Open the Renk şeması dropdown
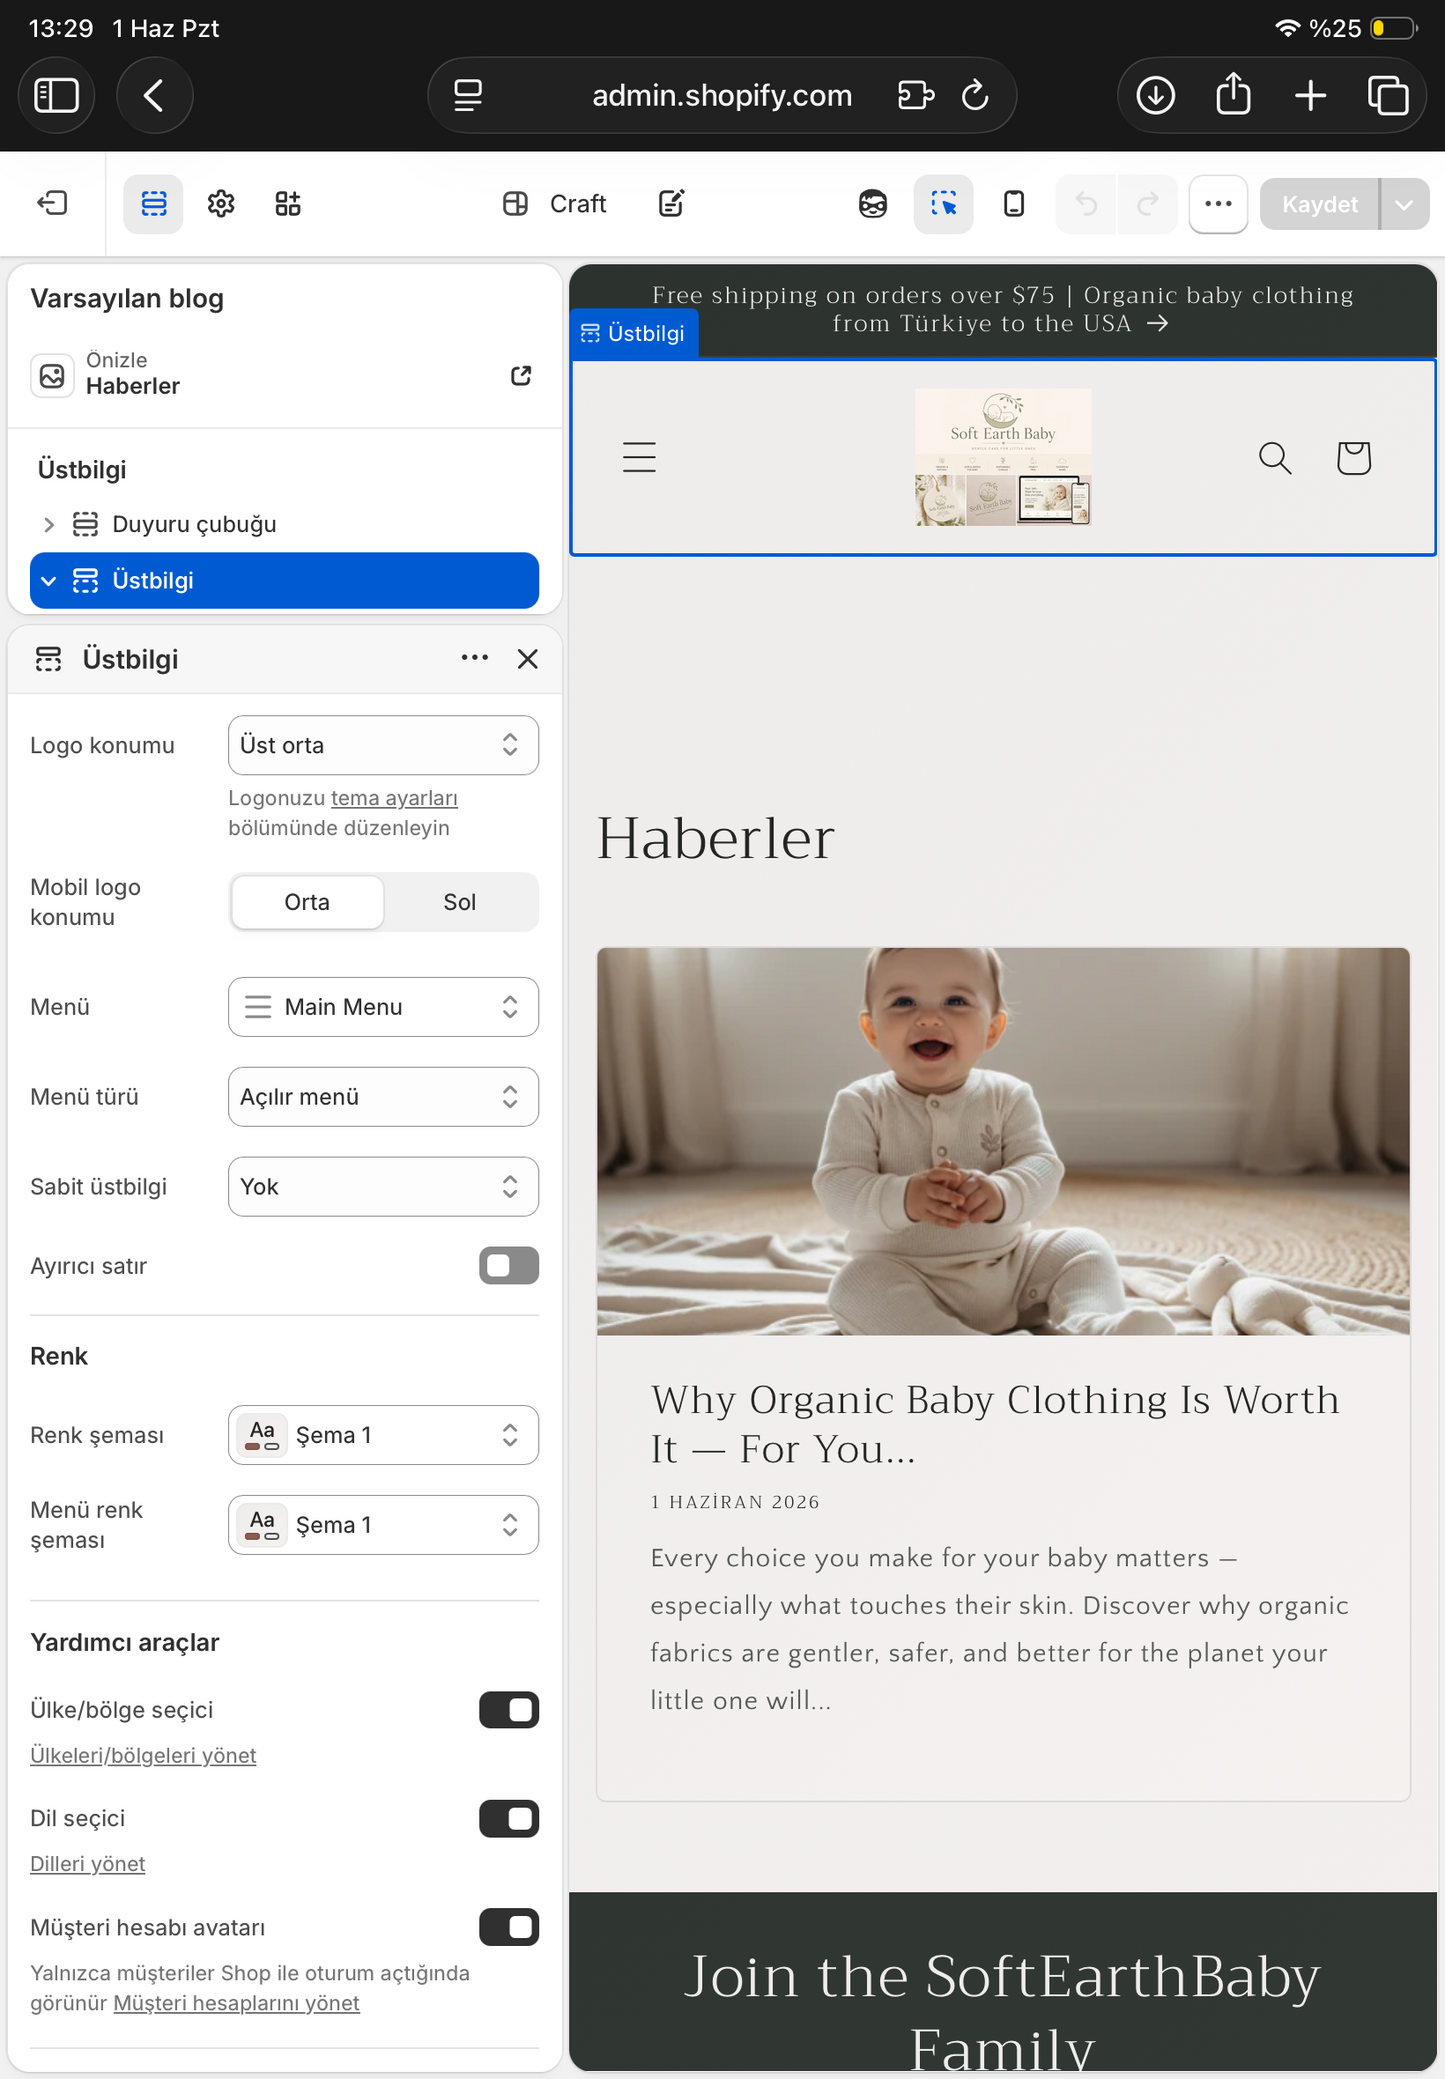Image resolution: width=1445 pixels, height=2079 pixels. coord(383,1435)
